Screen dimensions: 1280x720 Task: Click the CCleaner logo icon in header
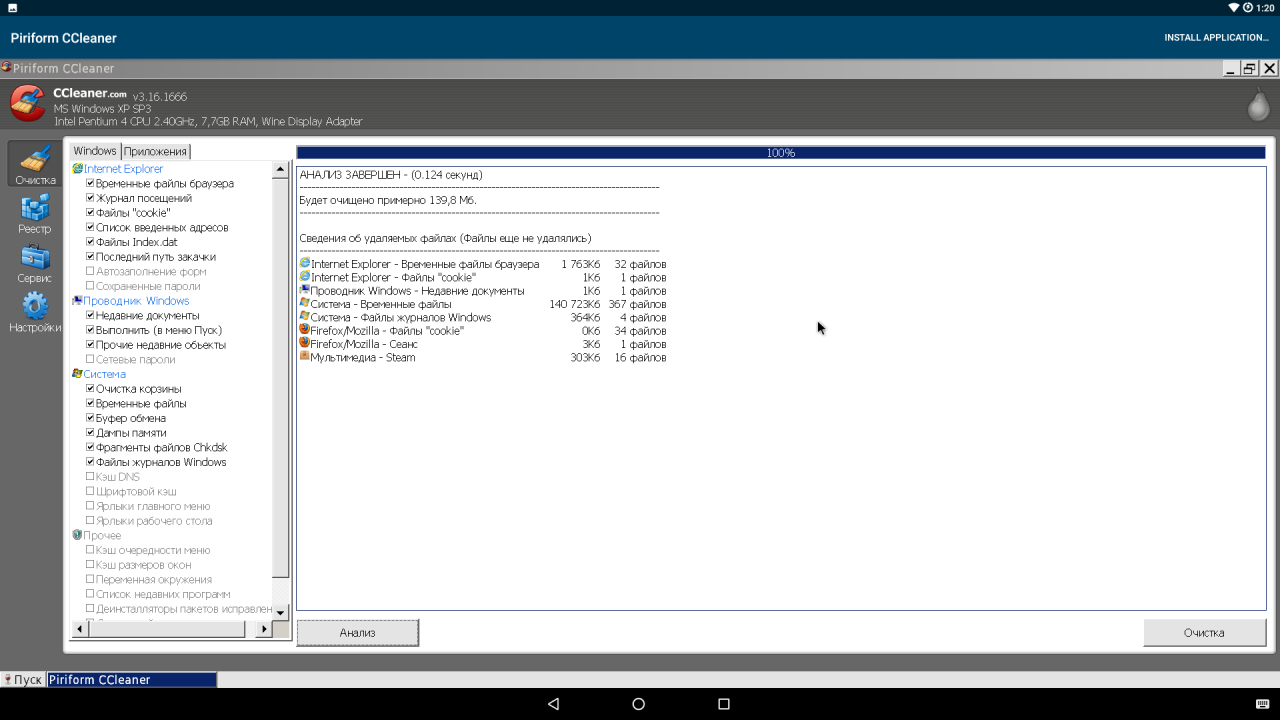coord(27,103)
